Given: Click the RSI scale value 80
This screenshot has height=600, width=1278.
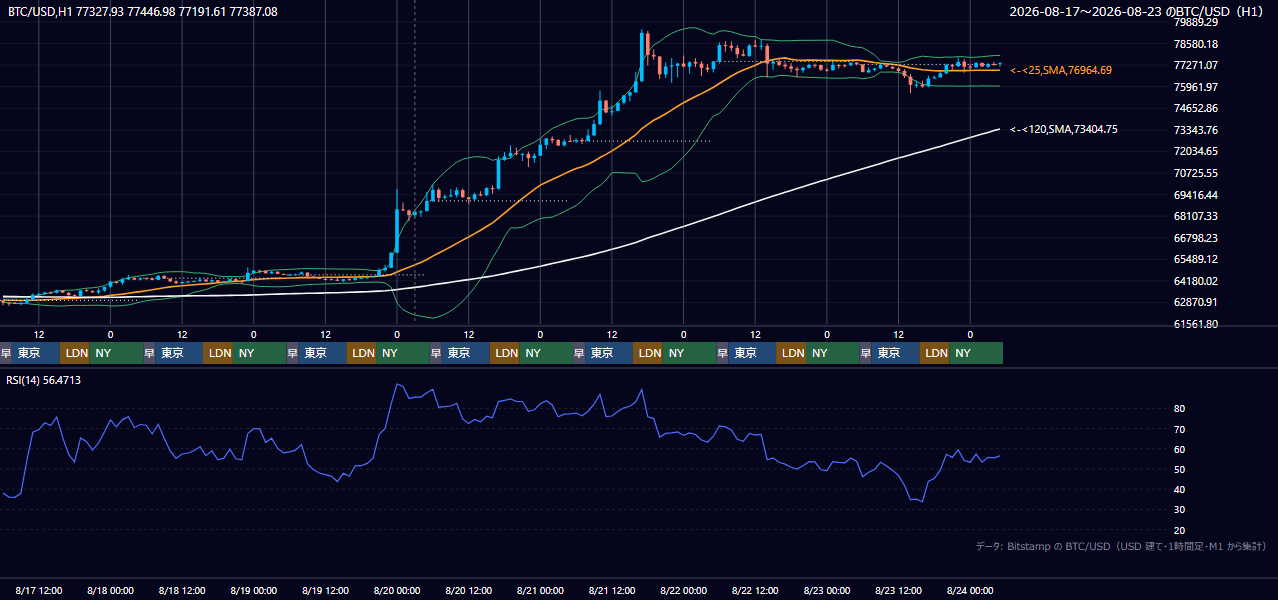Looking at the screenshot, I should click(1179, 409).
